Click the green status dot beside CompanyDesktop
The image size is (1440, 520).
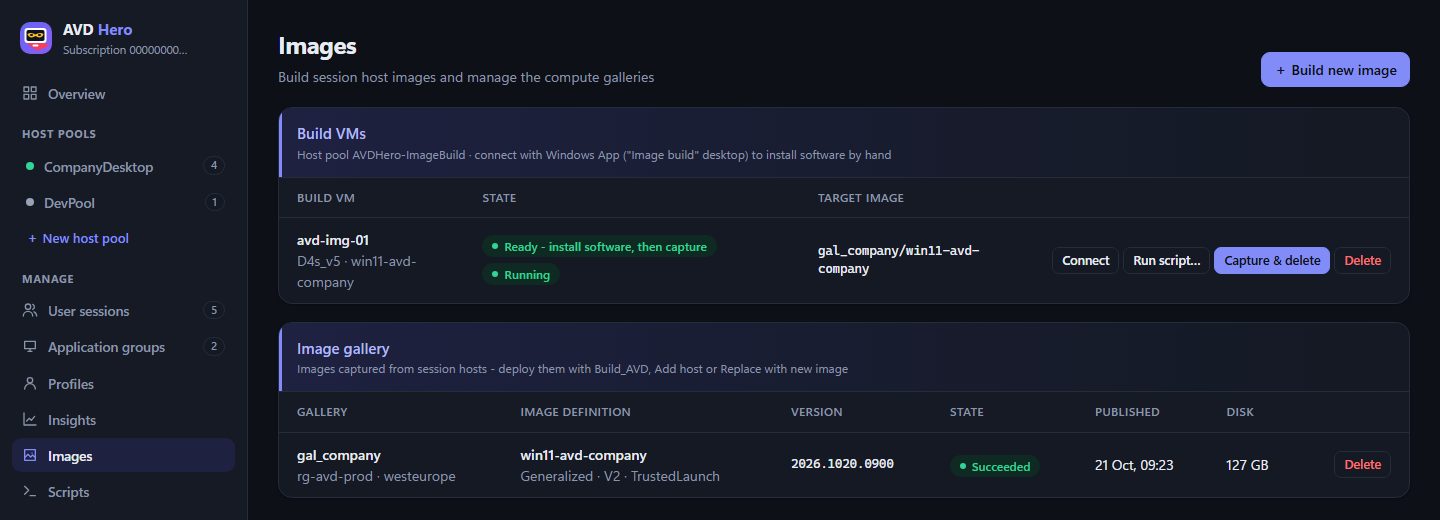click(30, 167)
